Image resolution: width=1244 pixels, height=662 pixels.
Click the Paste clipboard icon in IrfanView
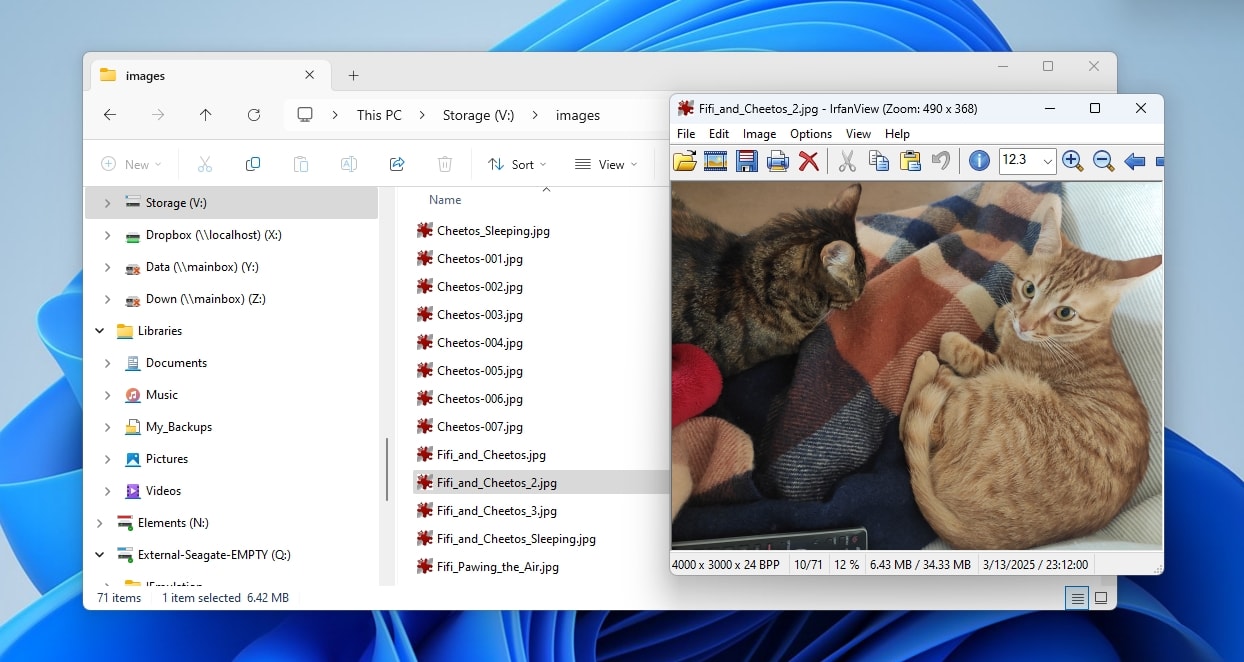coord(910,161)
